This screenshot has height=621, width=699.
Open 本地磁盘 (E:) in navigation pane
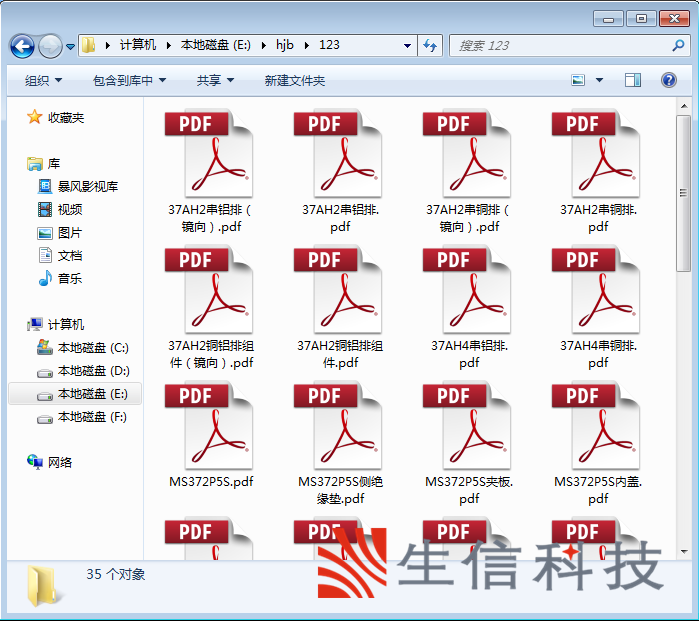(75, 394)
